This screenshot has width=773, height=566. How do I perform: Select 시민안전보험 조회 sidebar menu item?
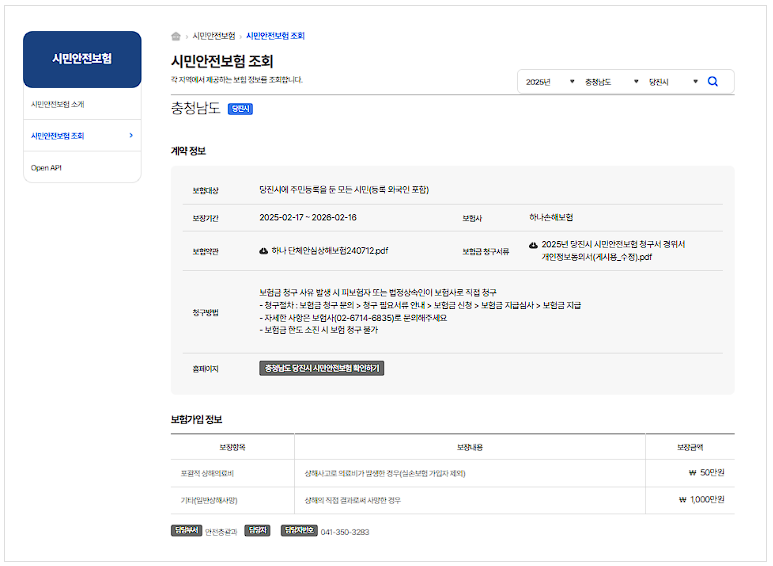click(82, 136)
